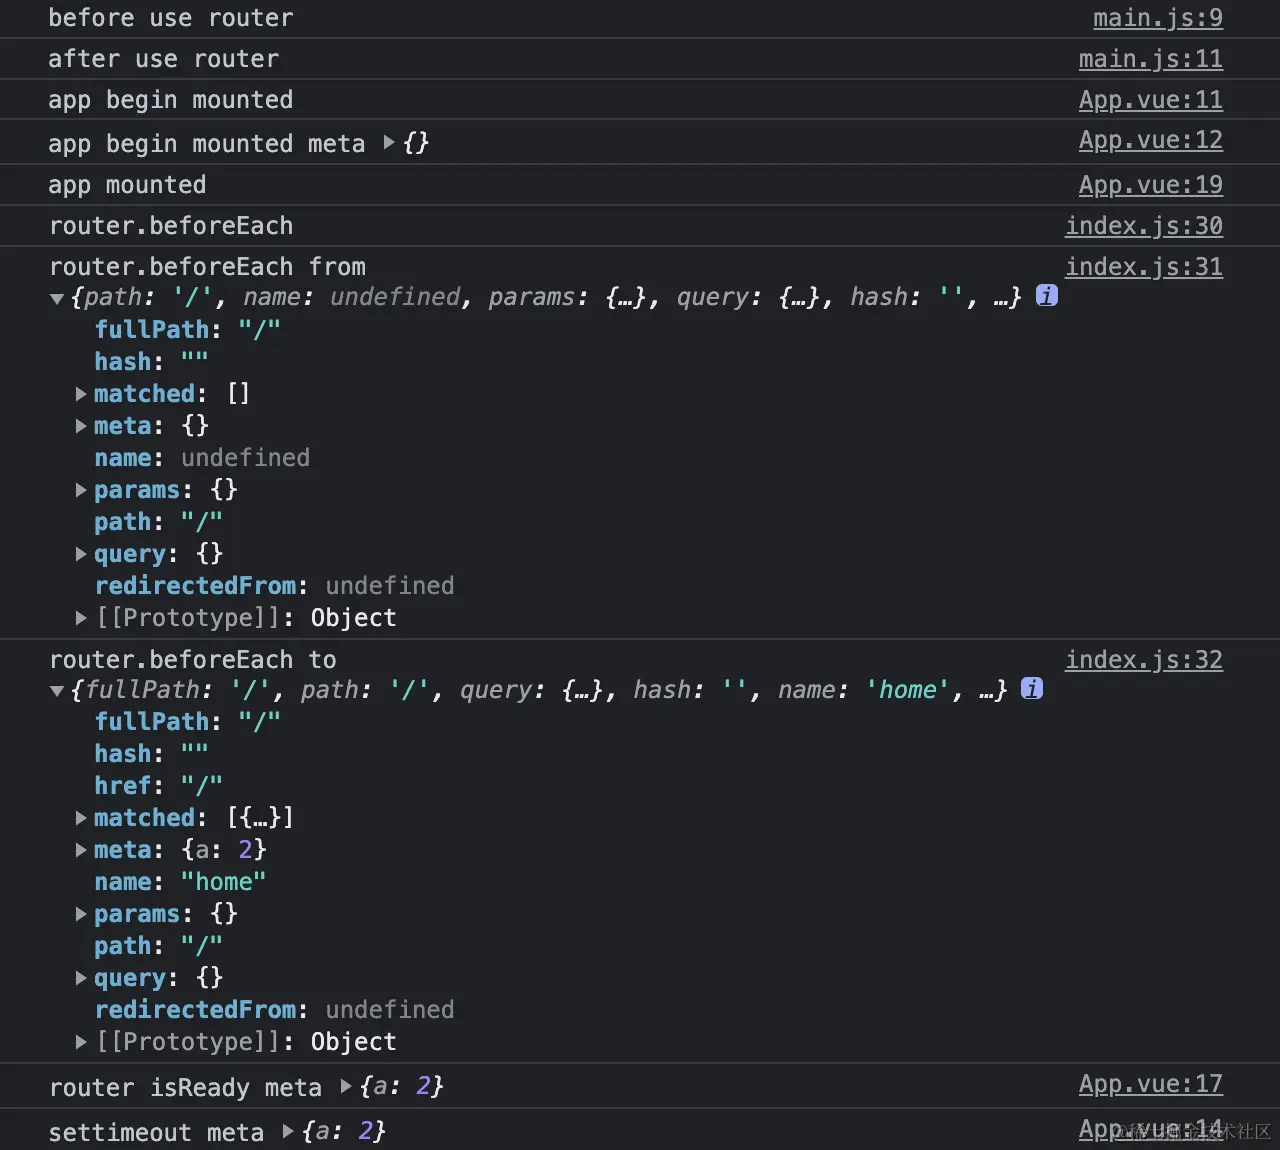The width and height of the screenshot is (1280, 1150).
Task: Open source link App.vue:11
Action: pos(1151,100)
